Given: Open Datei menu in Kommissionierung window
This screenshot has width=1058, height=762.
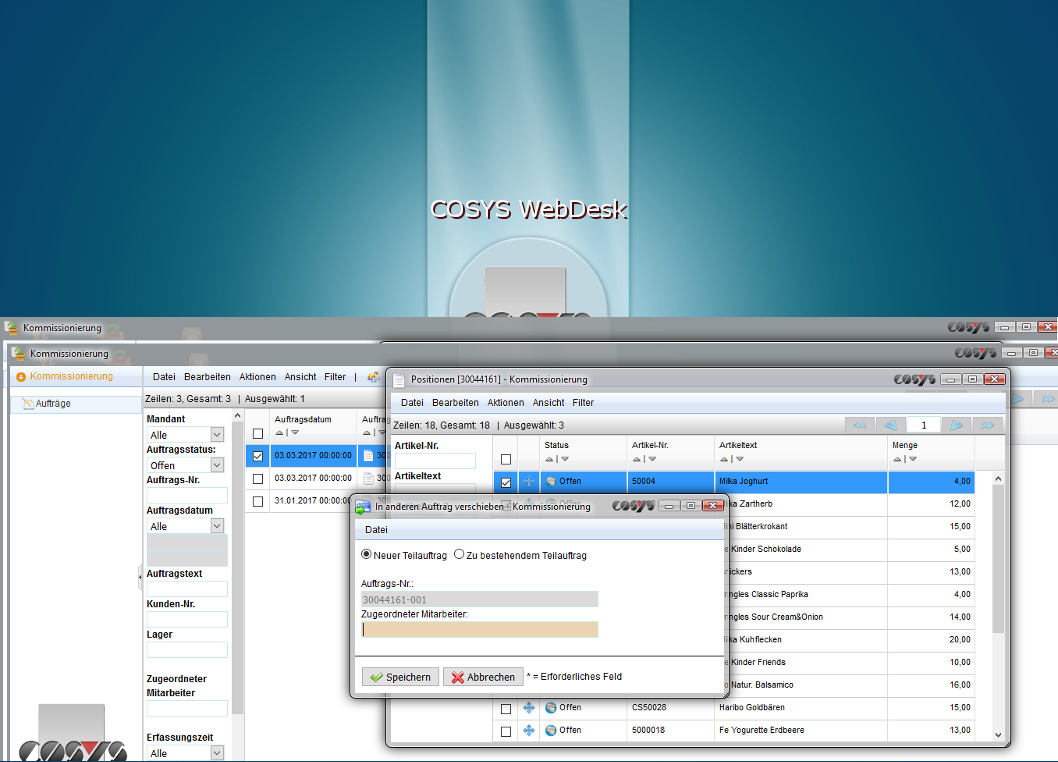Looking at the screenshot, I should pos(164,377).
